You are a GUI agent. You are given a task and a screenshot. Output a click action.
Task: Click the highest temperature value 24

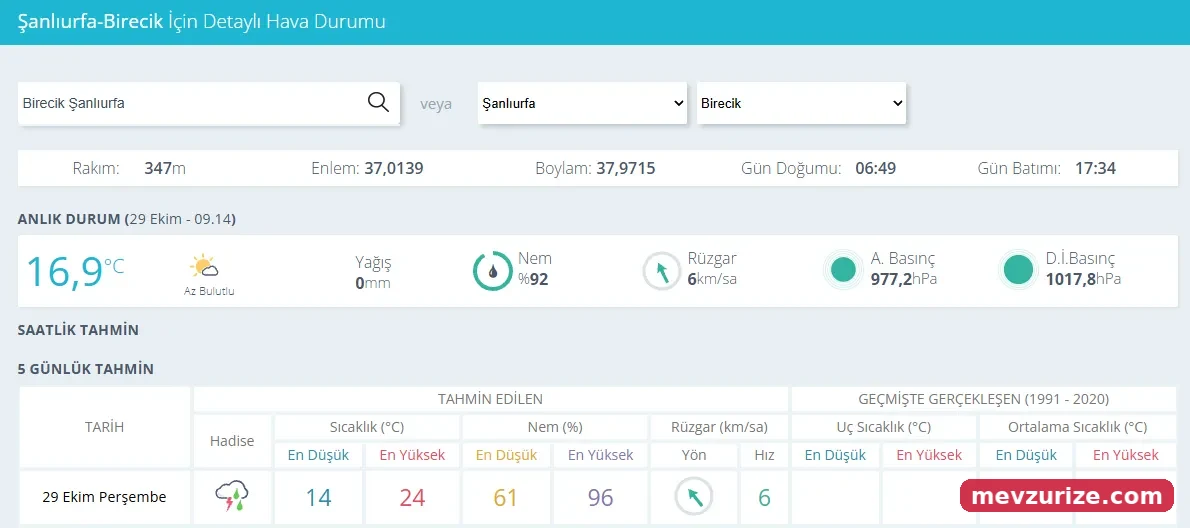point(412,498)
